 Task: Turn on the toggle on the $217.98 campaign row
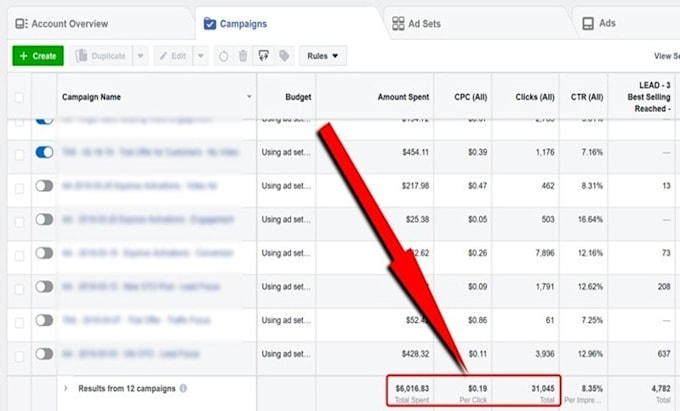tap(44, 186)
